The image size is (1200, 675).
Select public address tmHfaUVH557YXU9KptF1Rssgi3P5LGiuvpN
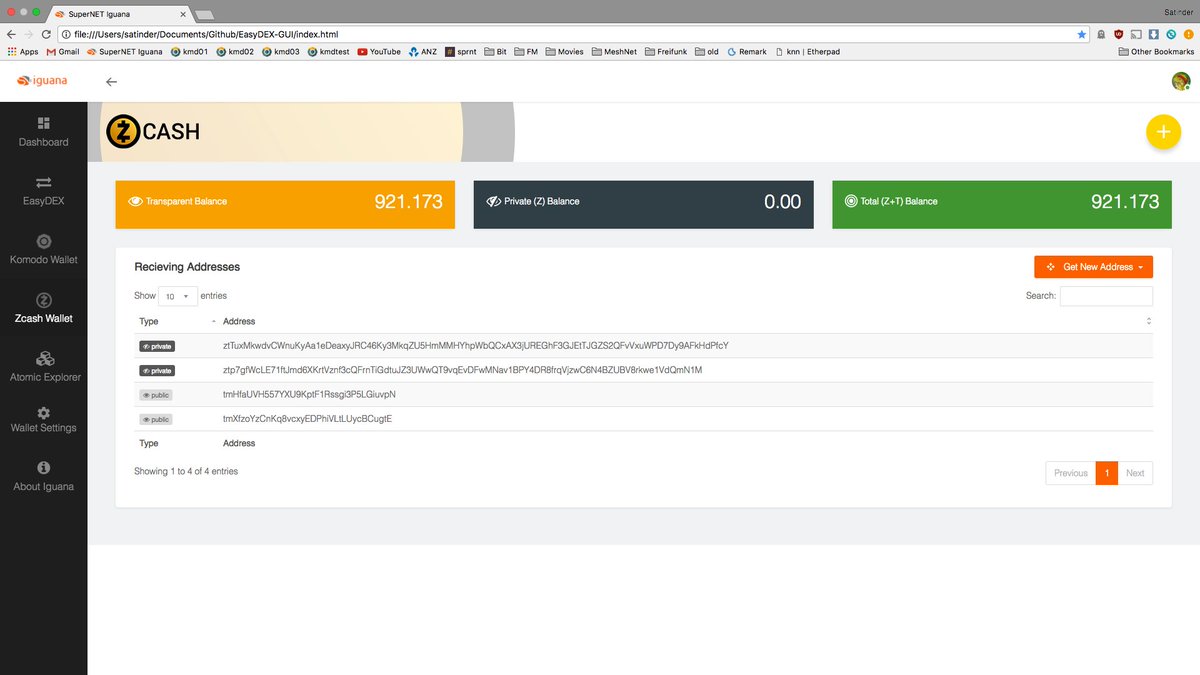click(x=309, y=394)
